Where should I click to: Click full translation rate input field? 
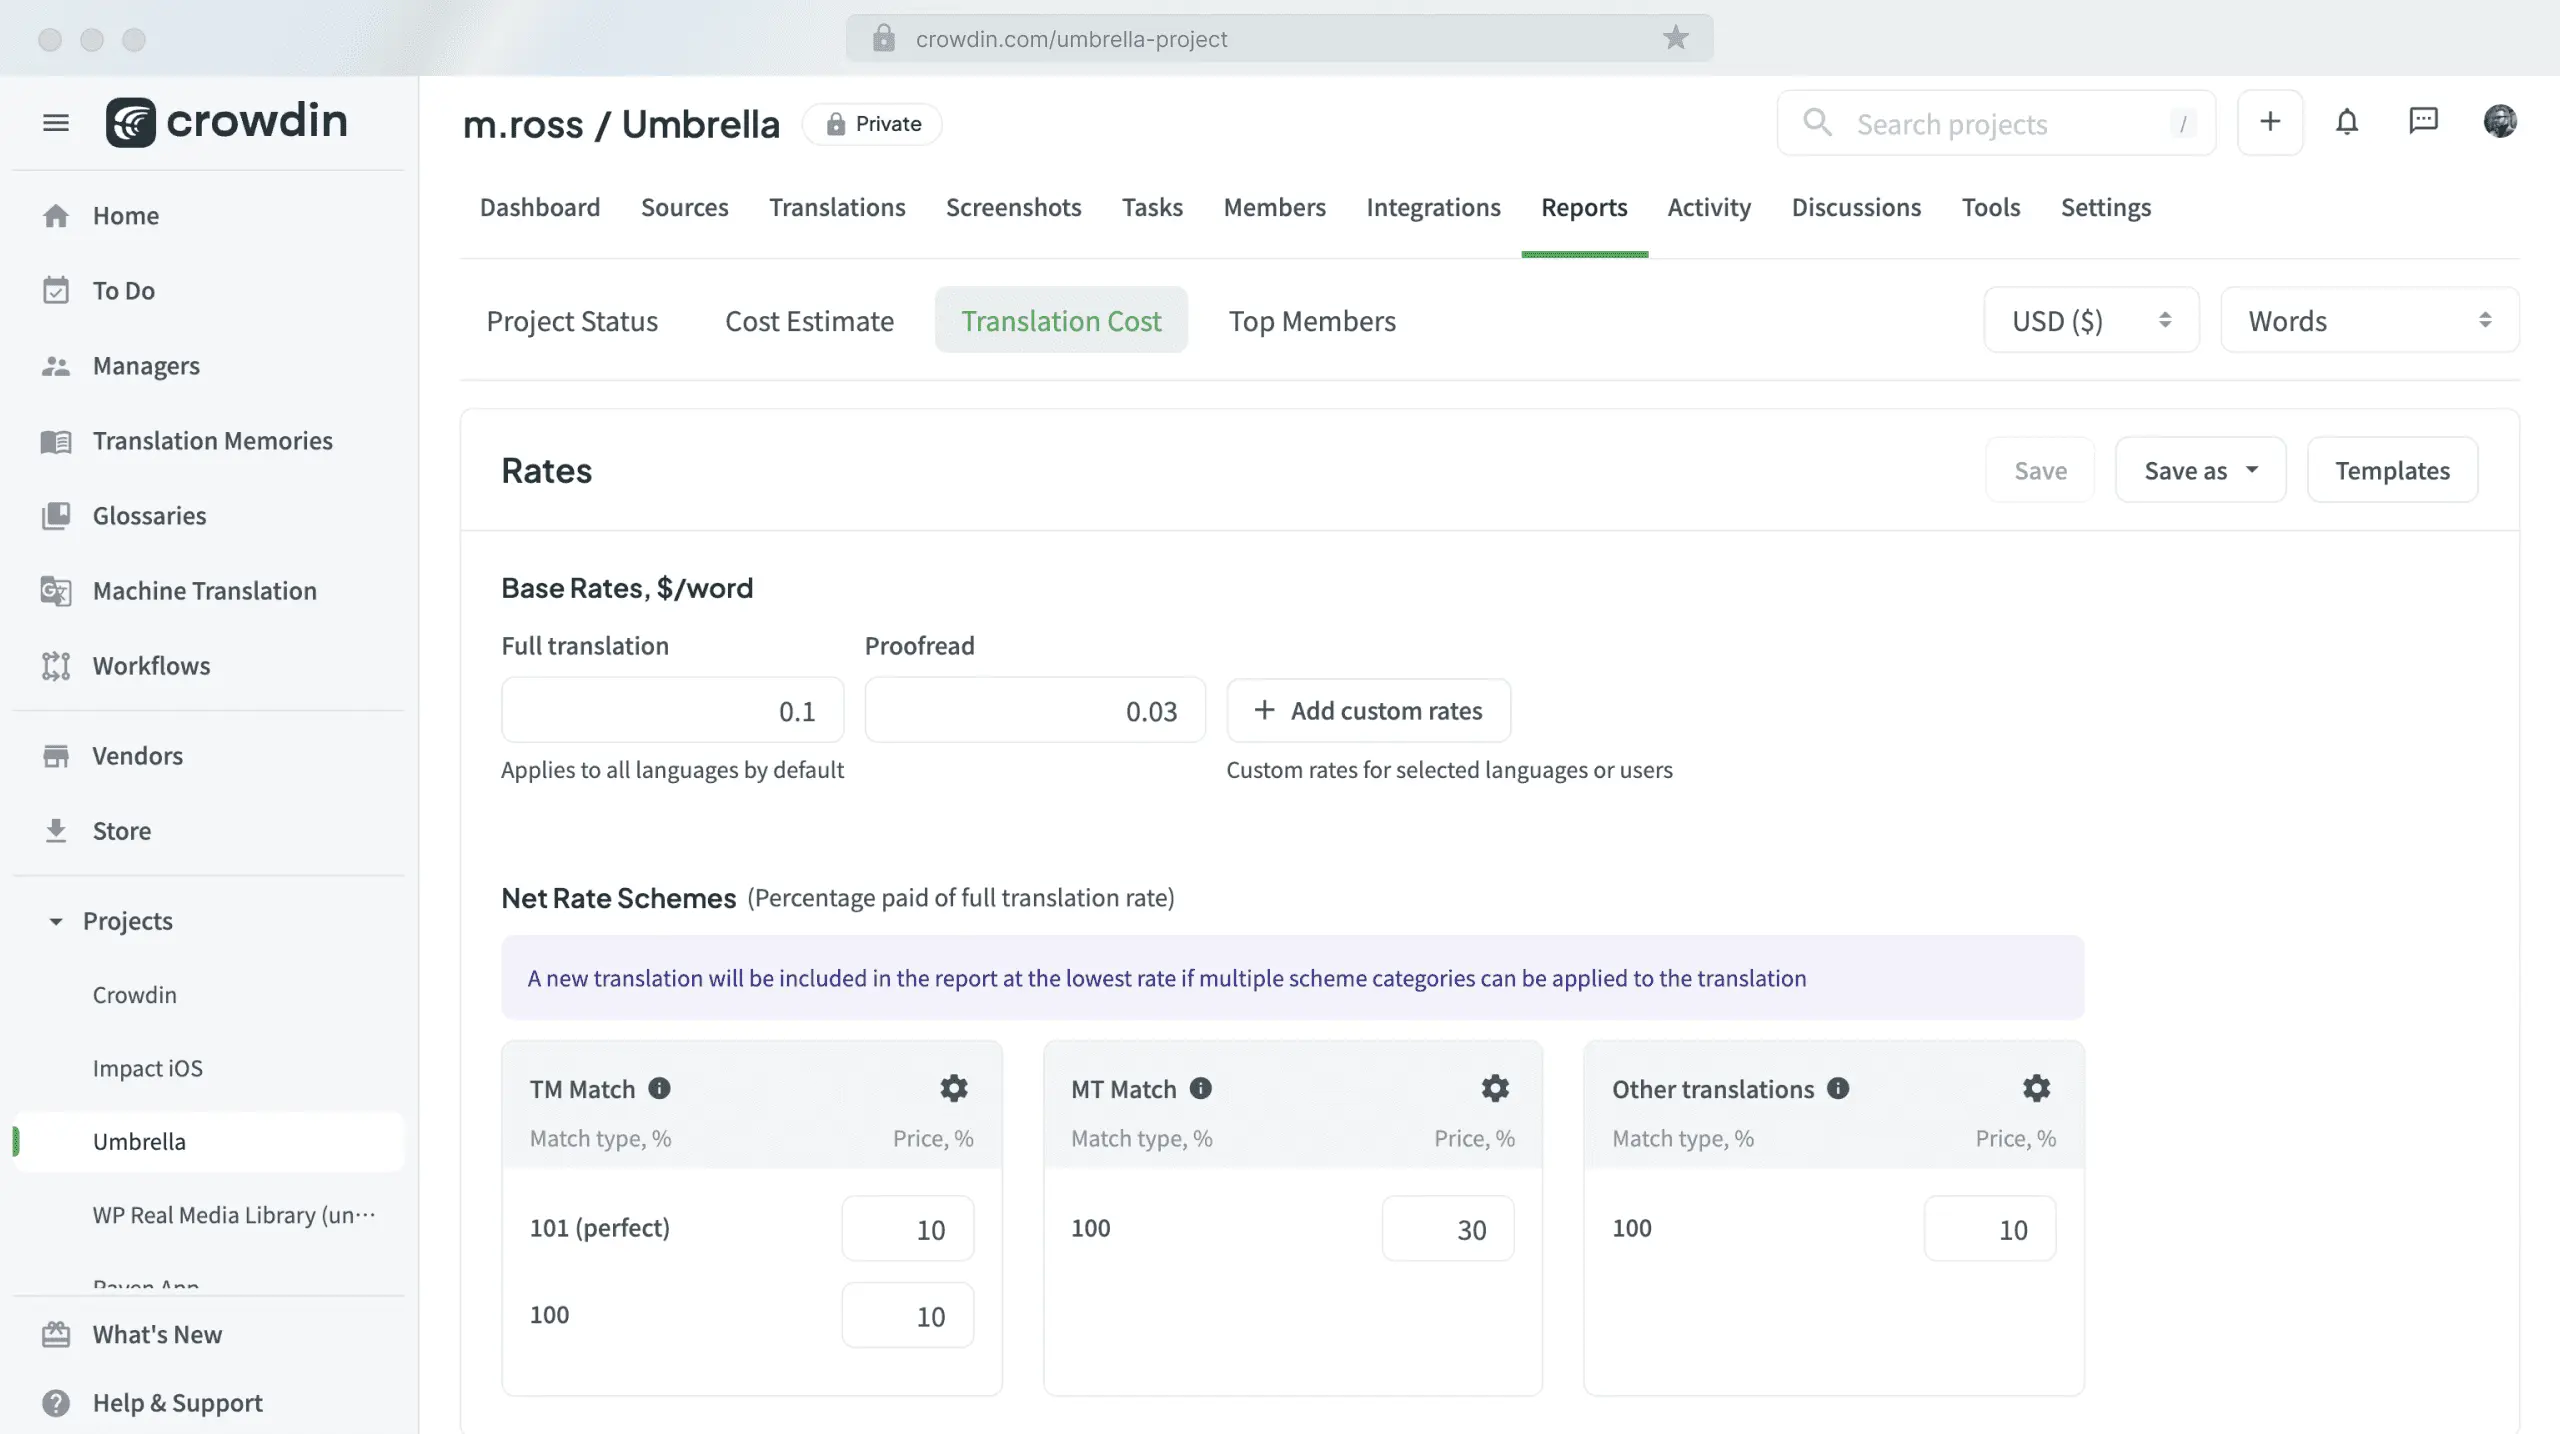click(672, 710)
